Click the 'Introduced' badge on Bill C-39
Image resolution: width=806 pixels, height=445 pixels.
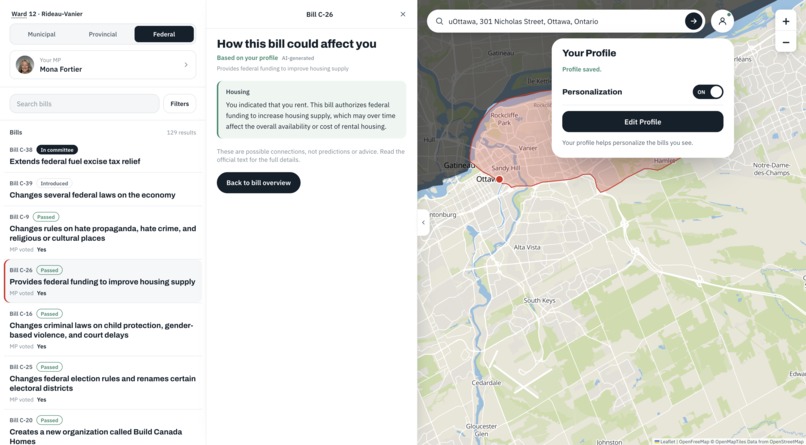click(54, 183)
